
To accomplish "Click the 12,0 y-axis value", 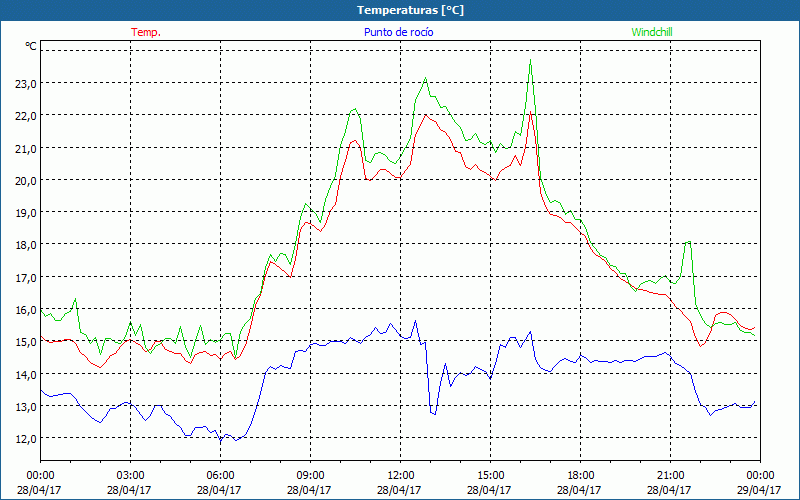I will [25, 439].
